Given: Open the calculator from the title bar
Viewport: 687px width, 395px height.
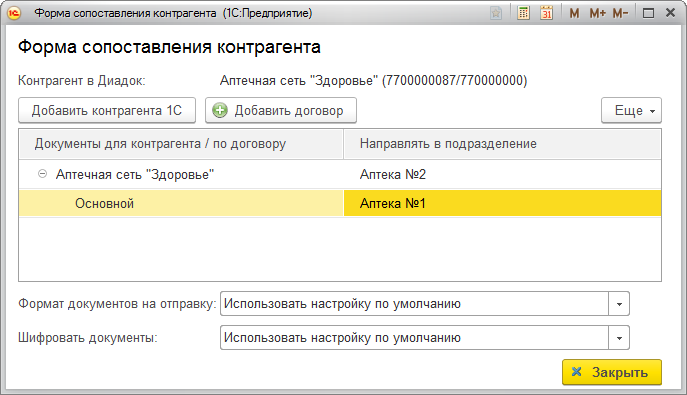Looking at the screenshot, I should coord(523,13).
